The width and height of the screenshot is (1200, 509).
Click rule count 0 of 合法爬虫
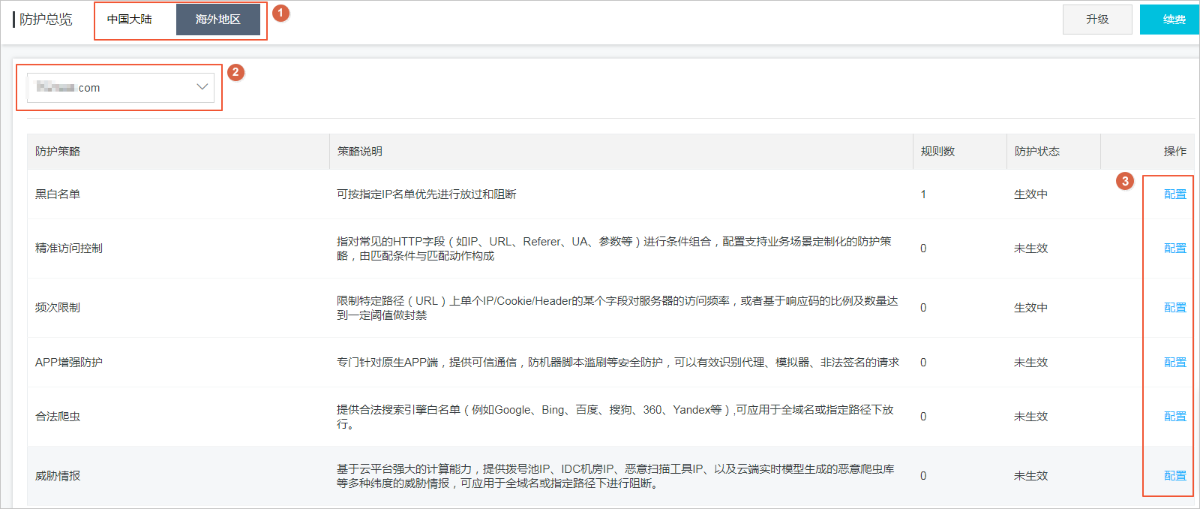point(923,416)
